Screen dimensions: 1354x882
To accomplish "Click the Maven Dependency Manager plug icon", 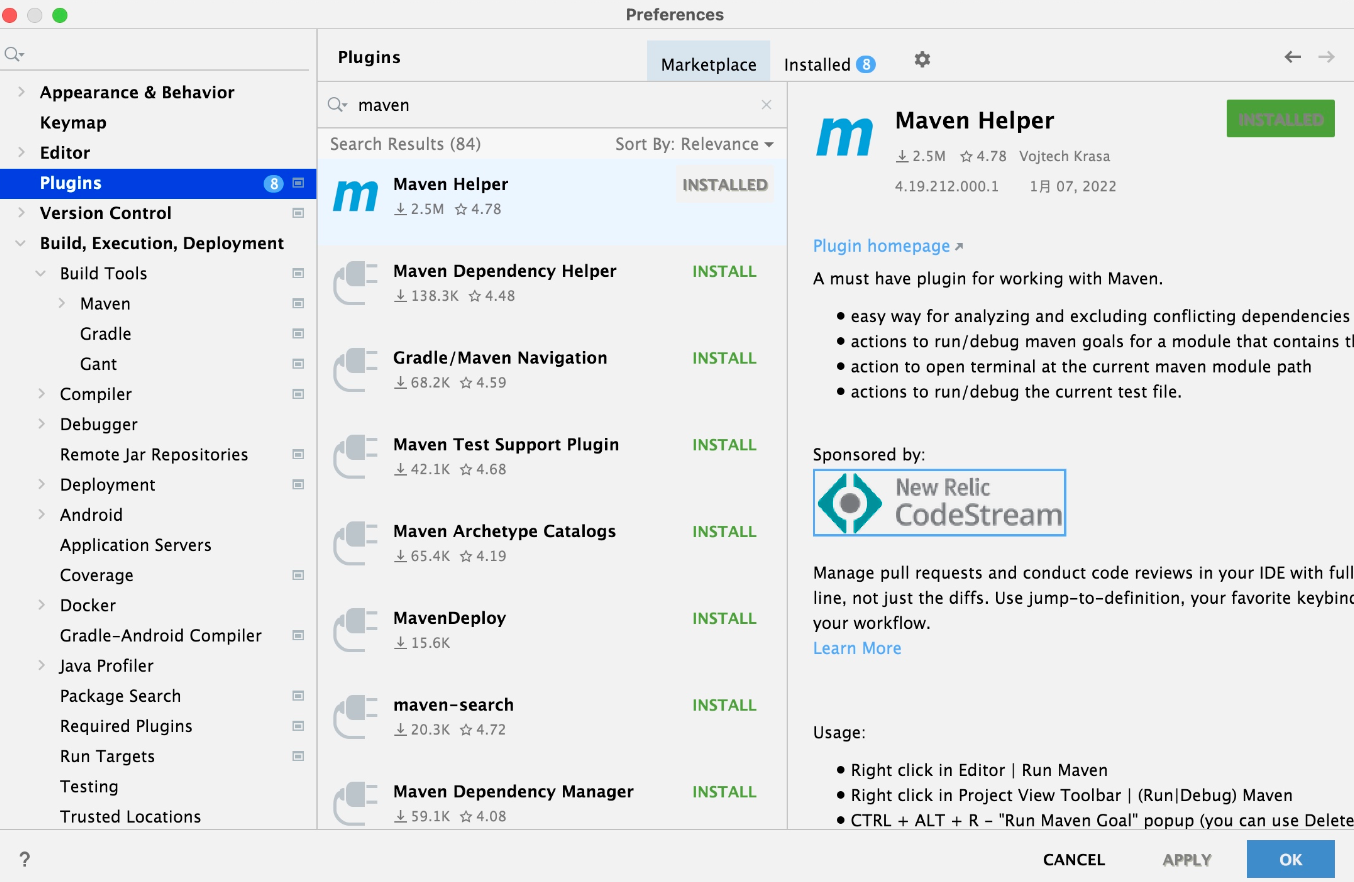I will pos(356,803).
